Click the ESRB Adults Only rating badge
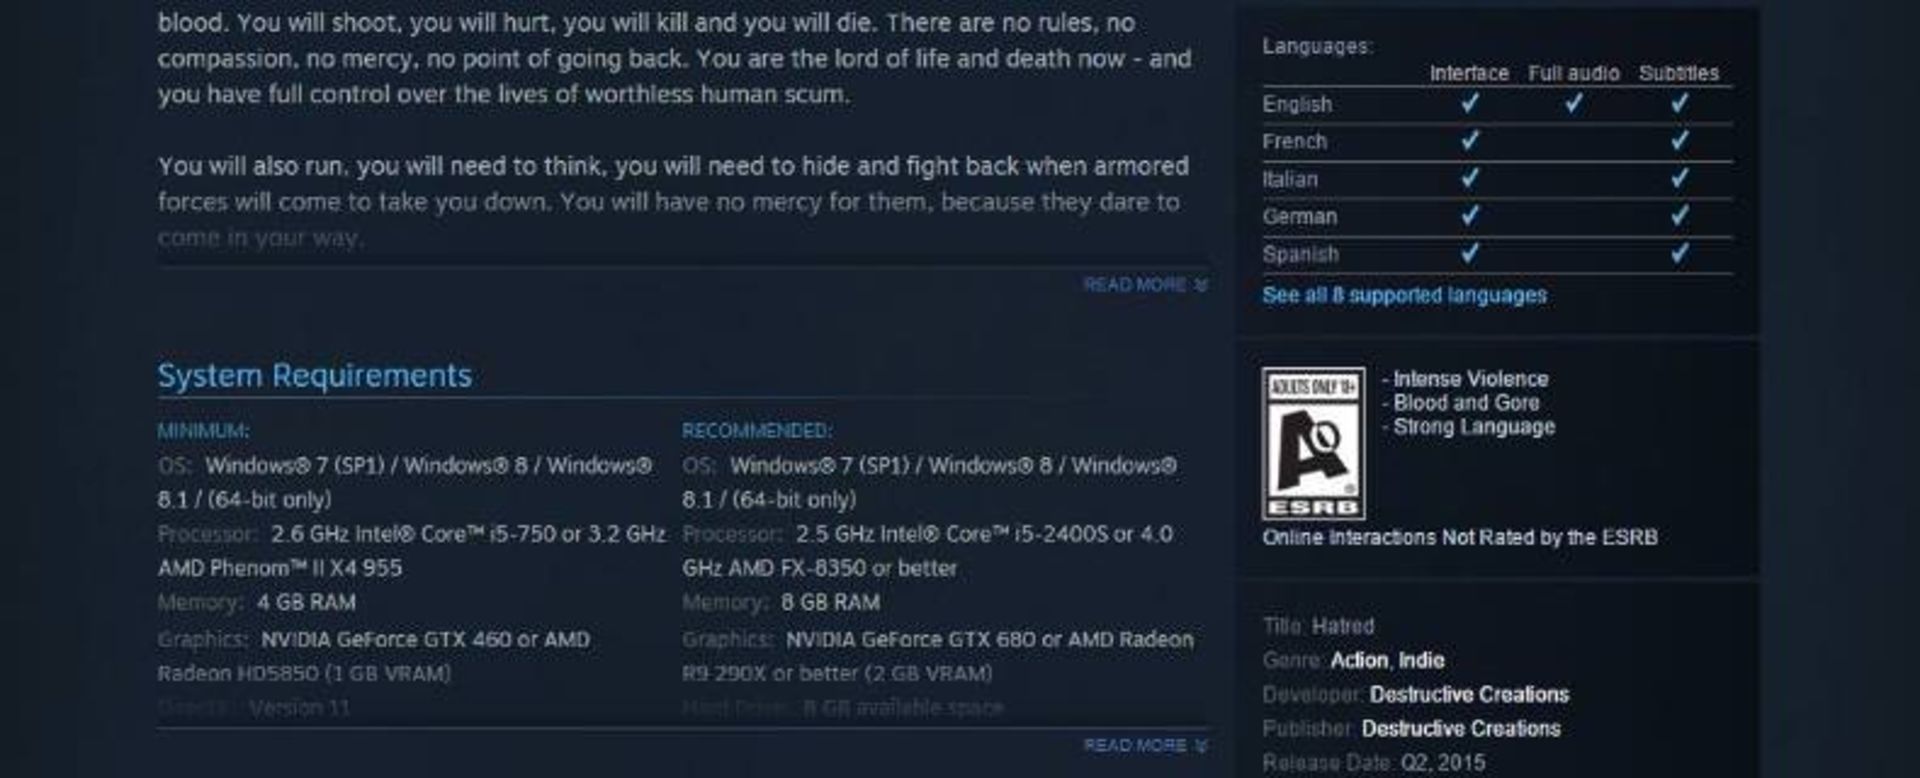This screenshot has height=778, width=1920. [1313, 443]
